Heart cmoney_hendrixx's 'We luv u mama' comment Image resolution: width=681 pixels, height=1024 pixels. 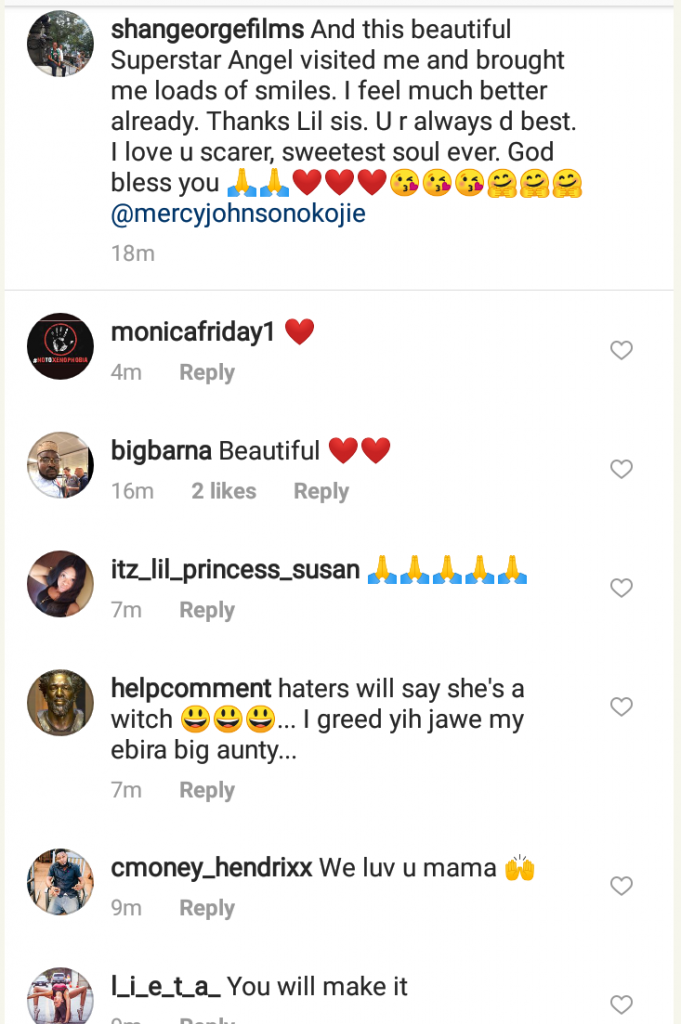[x=621, y=886]
